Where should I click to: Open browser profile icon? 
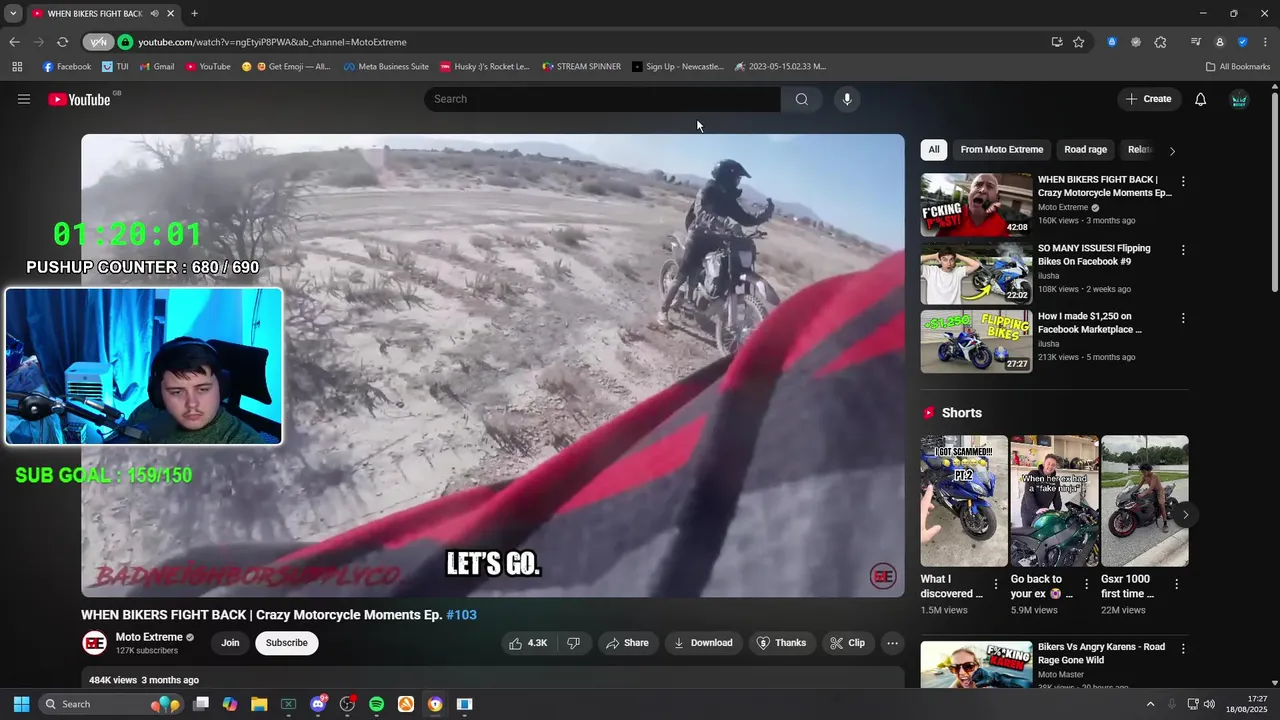1220,42
